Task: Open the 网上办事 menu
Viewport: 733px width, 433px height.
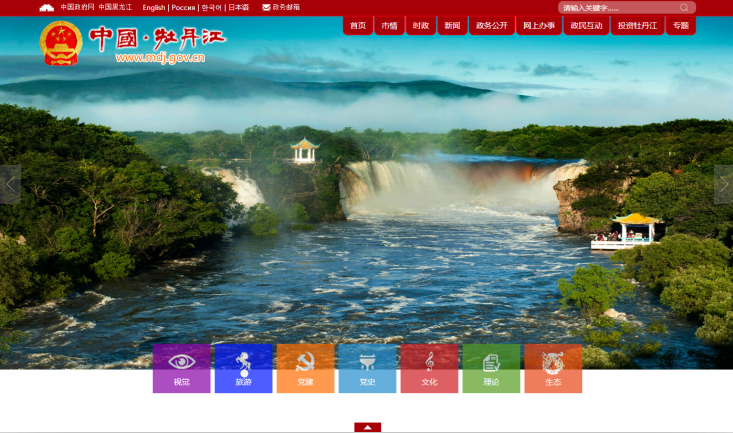Action: tap(539, 26)
